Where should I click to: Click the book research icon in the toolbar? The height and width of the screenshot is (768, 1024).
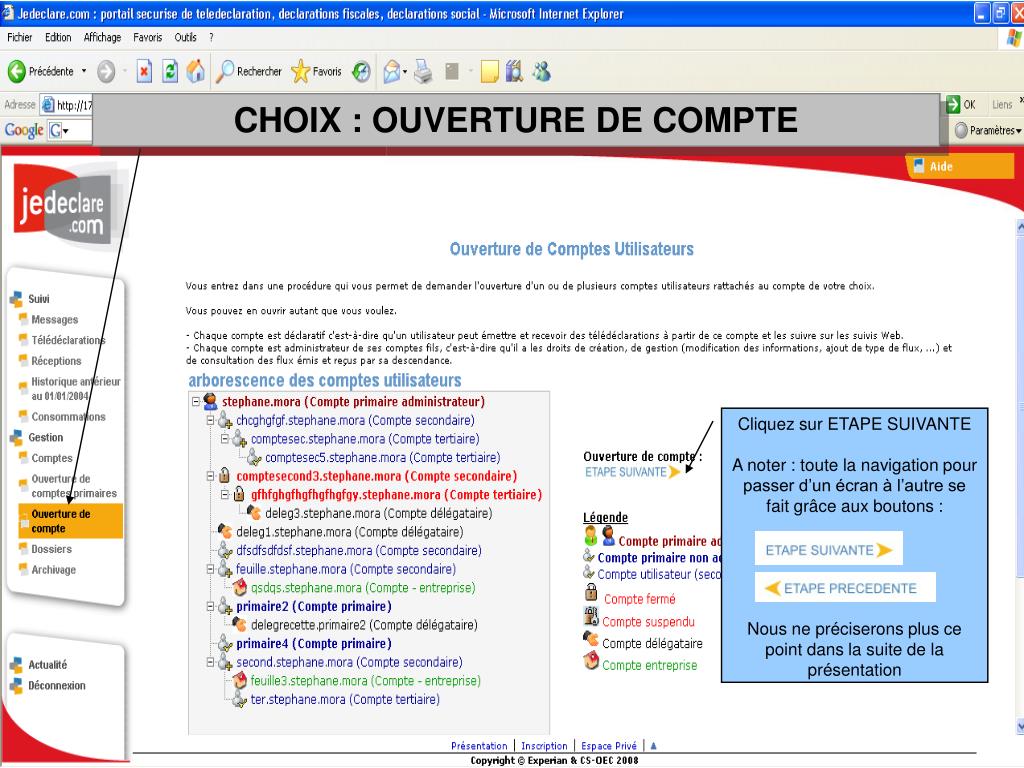click(515, 71)
